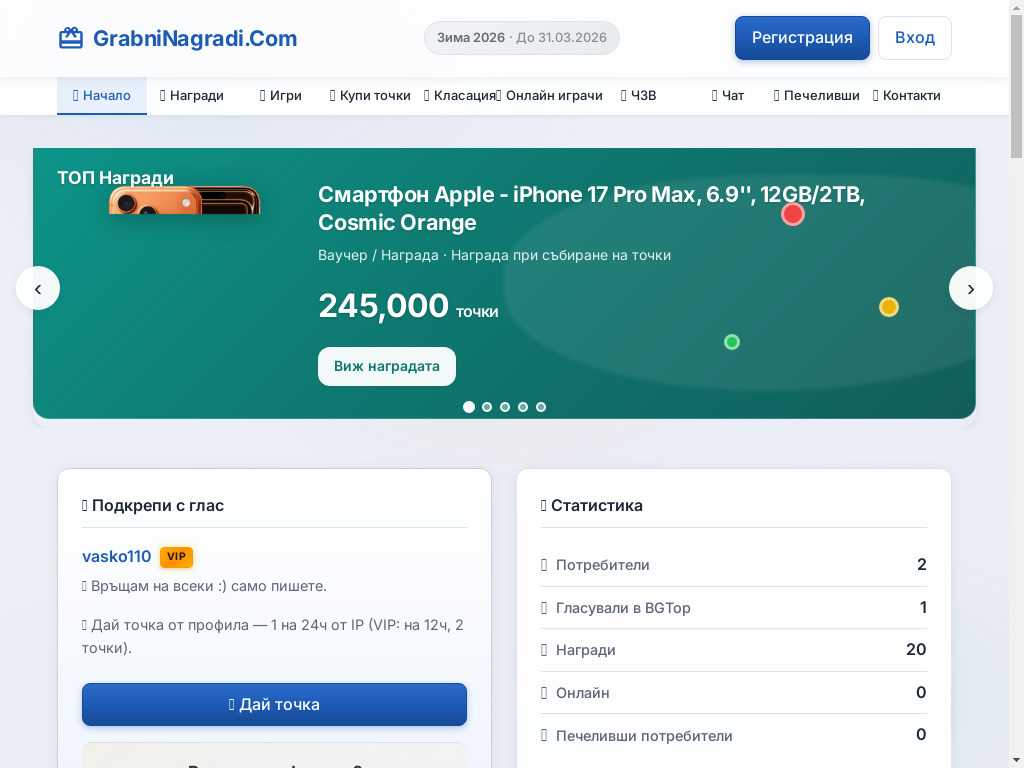The width and height of the screenshot is (1024, 768).
Task: Click the green floating dot in banner
Action: 731,342
